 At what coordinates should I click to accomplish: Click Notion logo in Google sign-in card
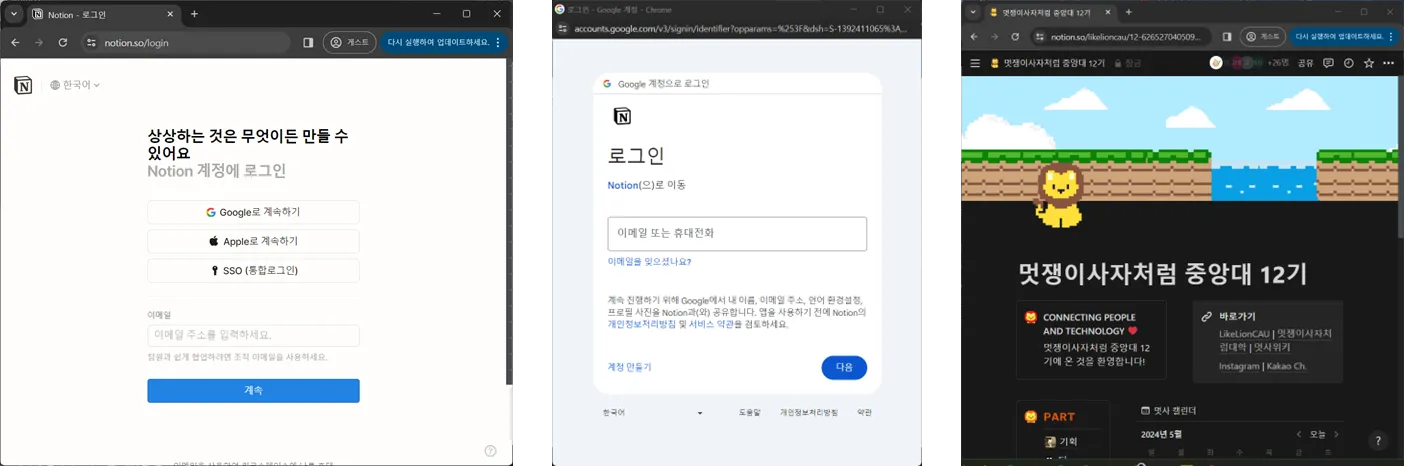point(622,116)
